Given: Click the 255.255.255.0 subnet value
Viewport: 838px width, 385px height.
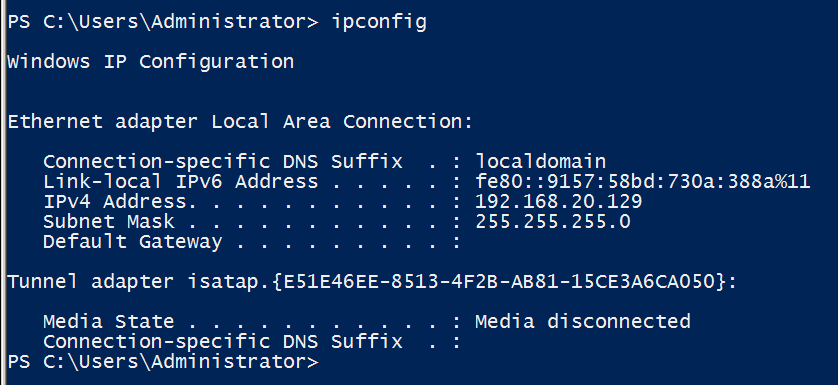Looking at the screenshot, I should (553, 221).
